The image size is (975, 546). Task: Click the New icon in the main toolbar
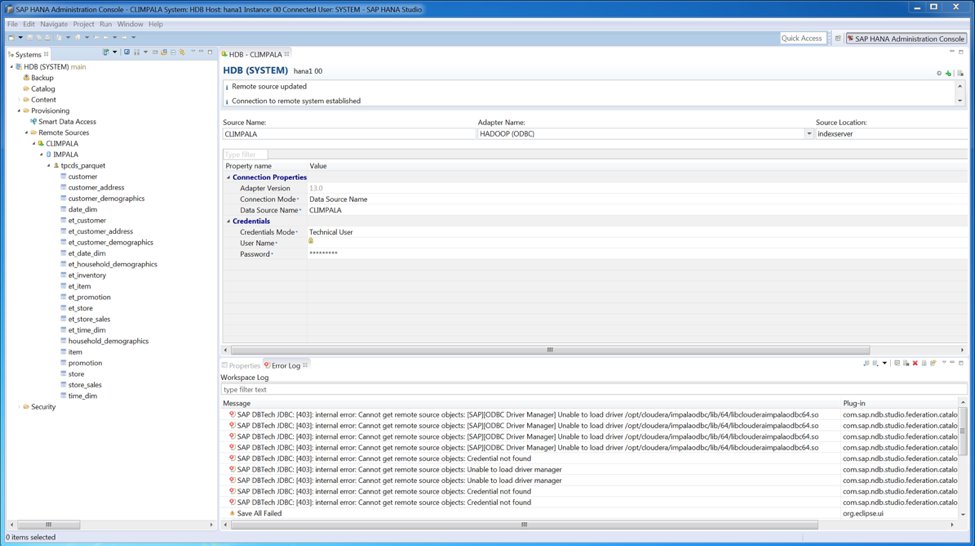[11, 38]
